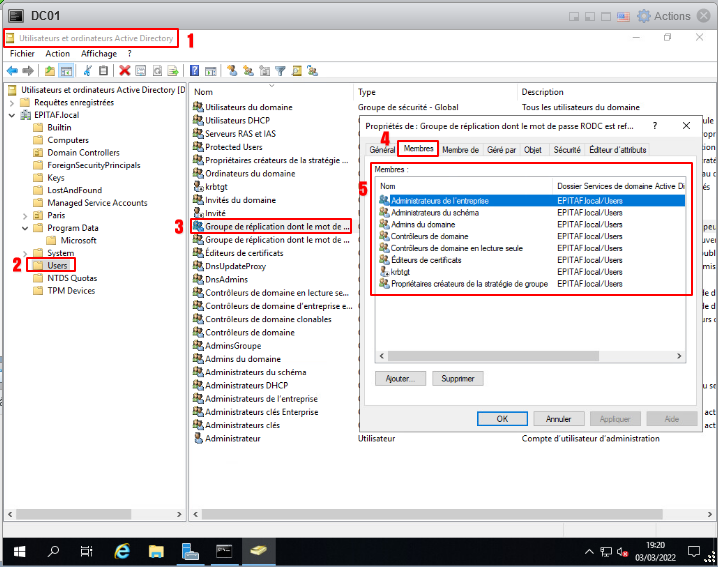
Task: Click the Cut scissors icon in toolbar
Action: point(88,71)
